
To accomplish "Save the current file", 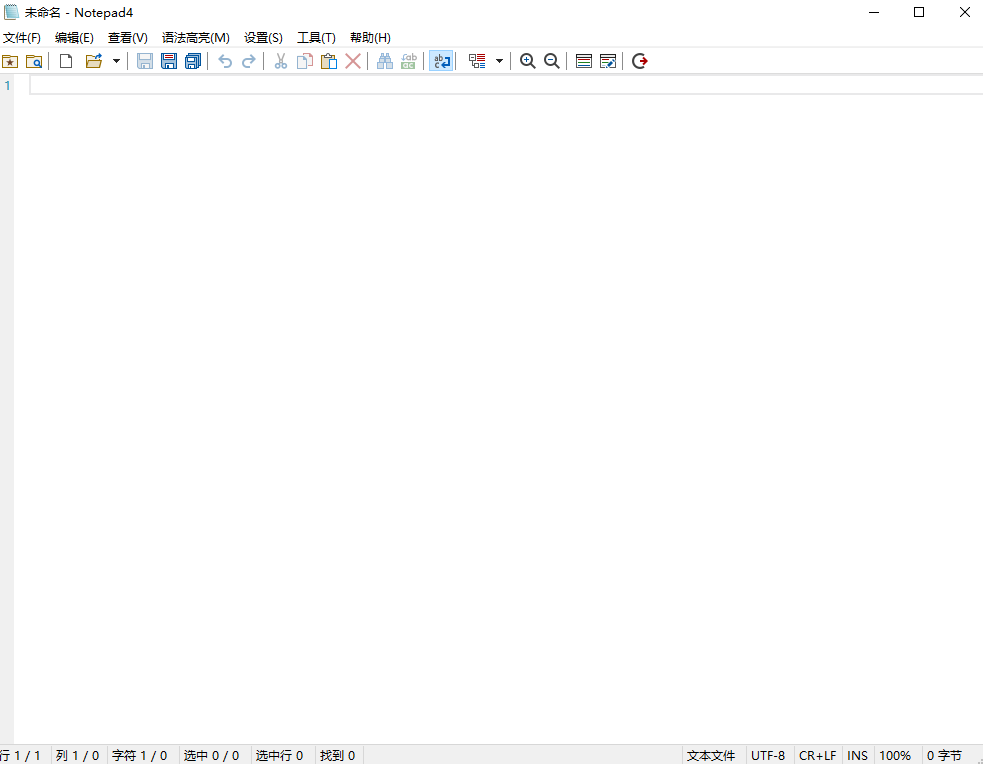I will [145, 61].
